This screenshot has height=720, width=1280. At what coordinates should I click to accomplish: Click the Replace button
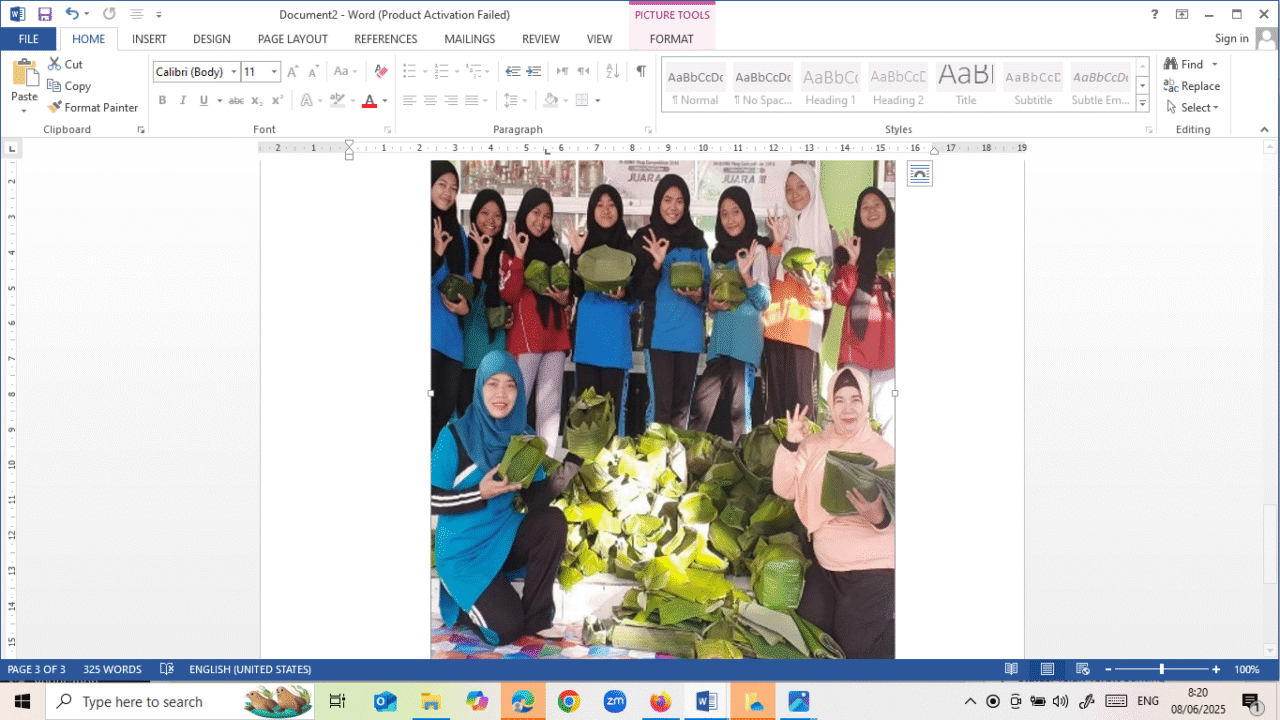[1192, 86]
